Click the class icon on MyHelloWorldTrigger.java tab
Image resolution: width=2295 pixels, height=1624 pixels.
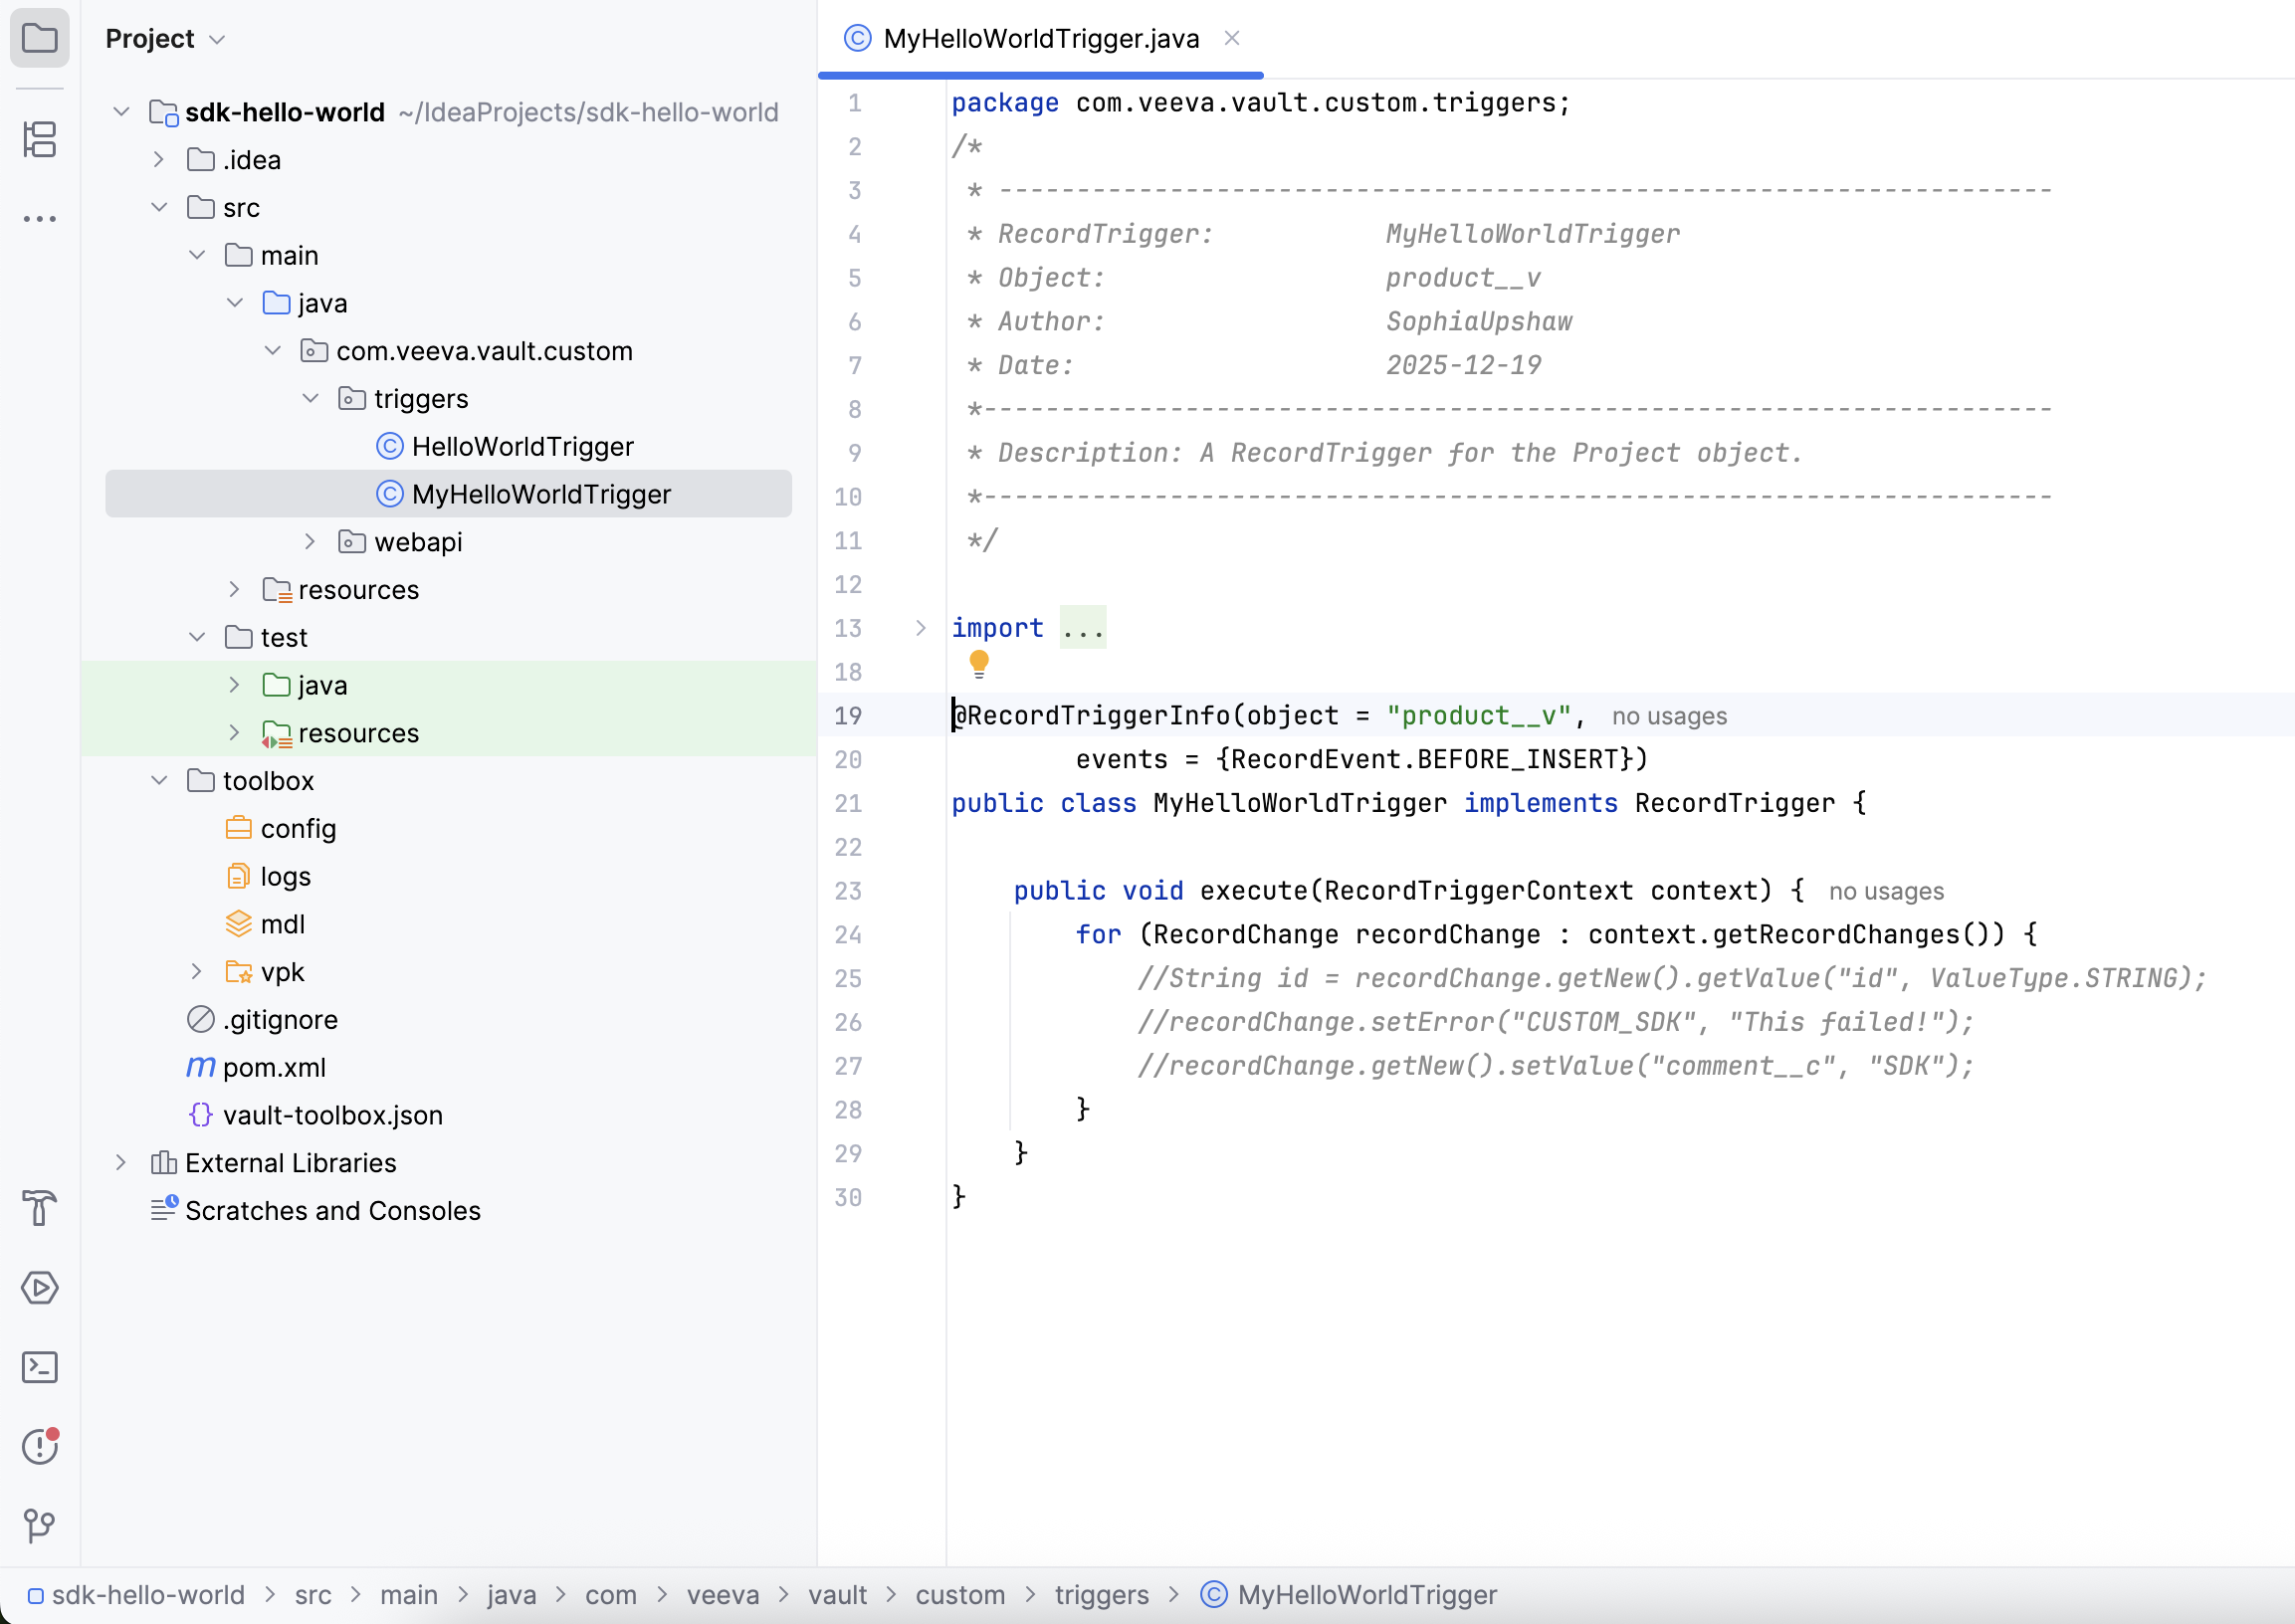(x=857, y=38)
